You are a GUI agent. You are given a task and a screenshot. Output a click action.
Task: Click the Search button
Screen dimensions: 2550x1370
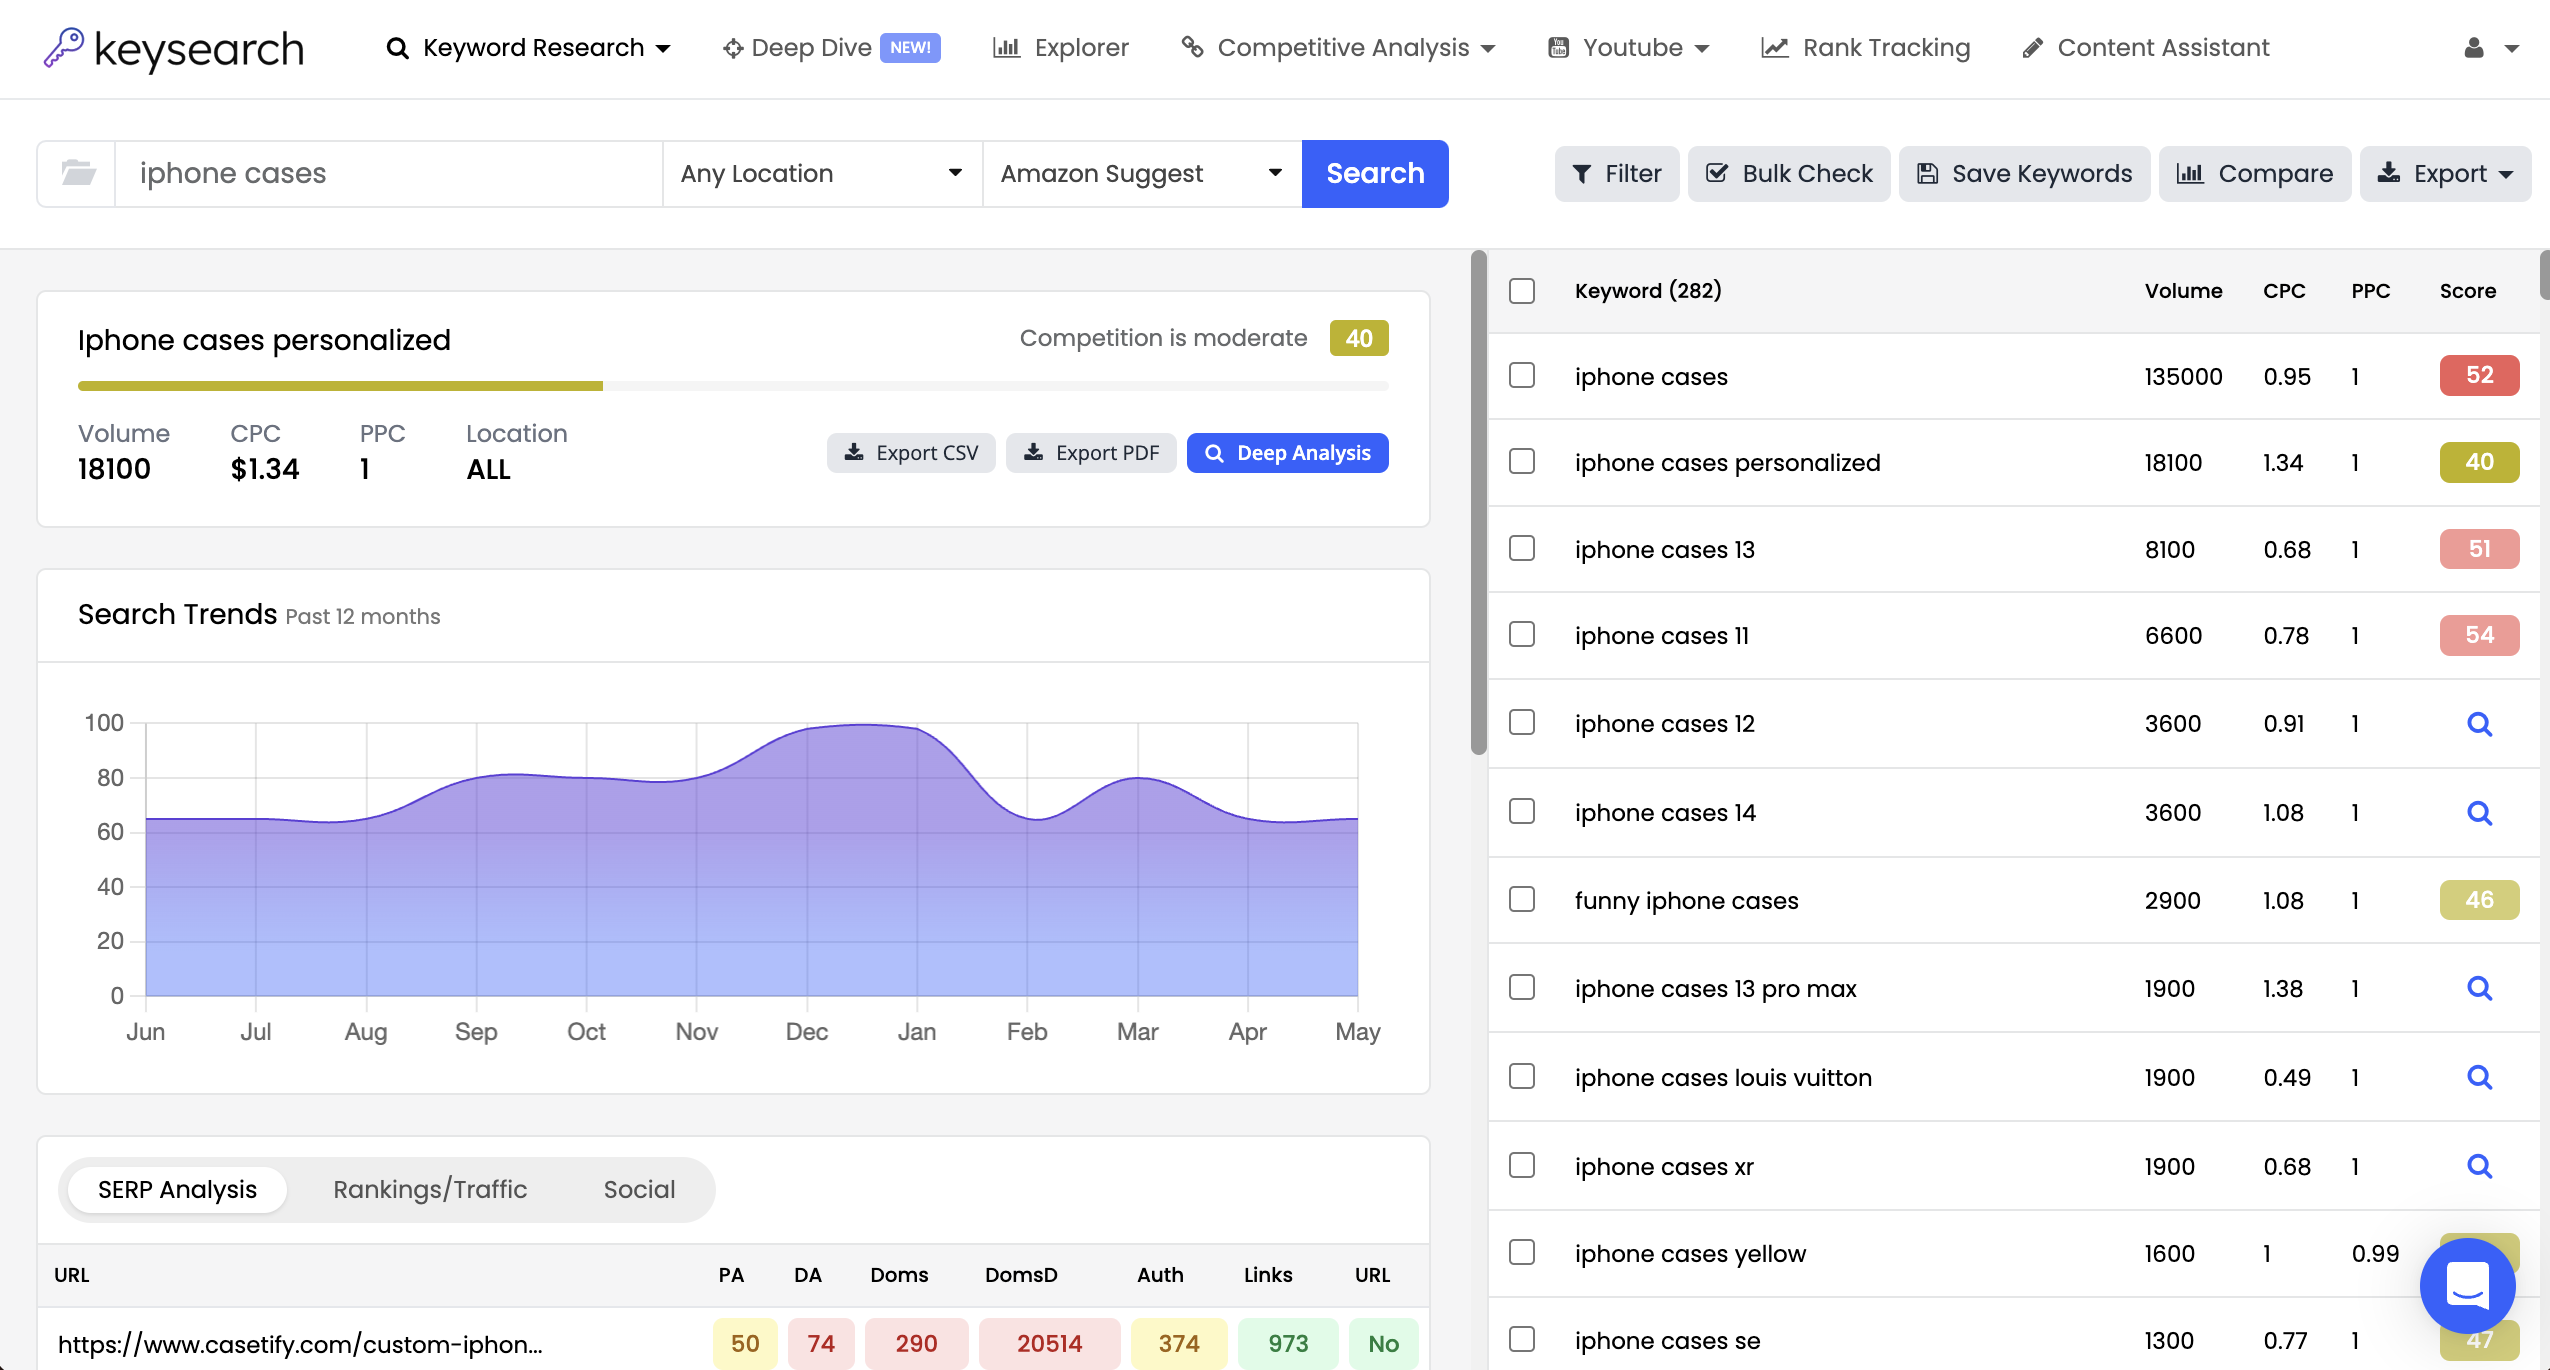coord(1374,173)
